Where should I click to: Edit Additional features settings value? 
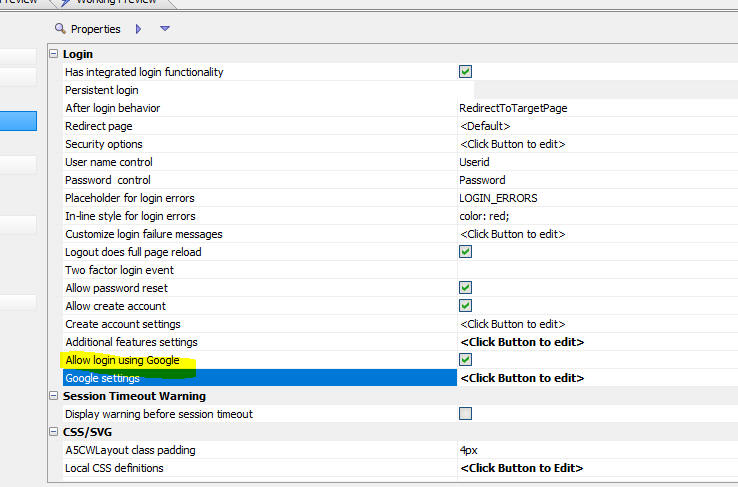[522, 342]
